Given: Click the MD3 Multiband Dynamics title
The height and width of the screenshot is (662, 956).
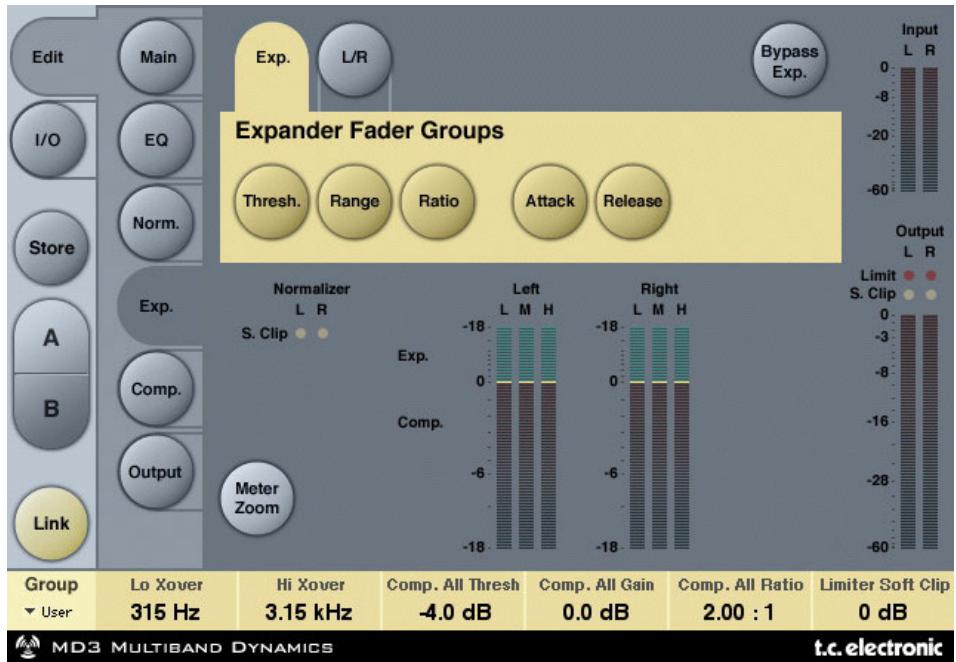Looking at the screenshot, I should pos(193,647).
